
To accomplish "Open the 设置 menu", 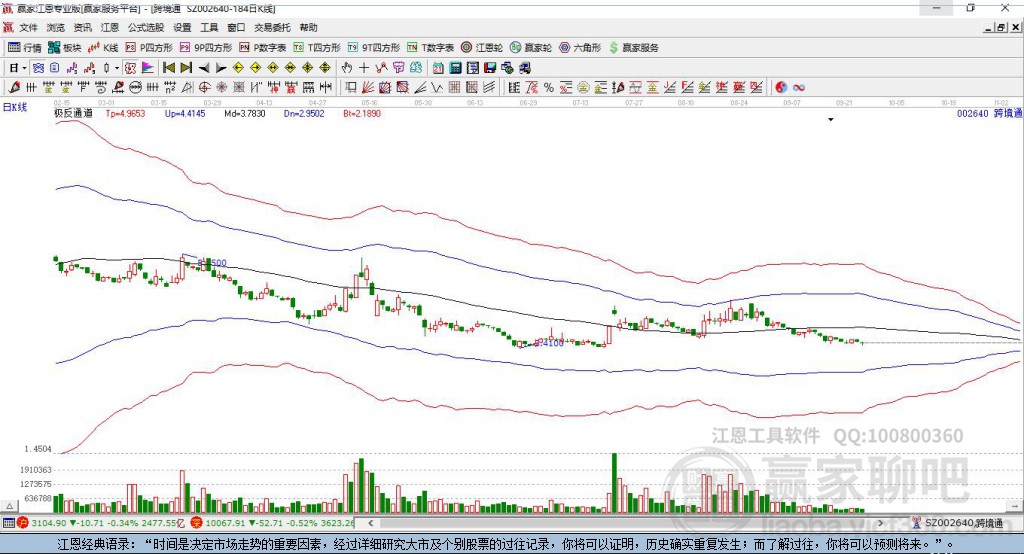I will (182, 27).
